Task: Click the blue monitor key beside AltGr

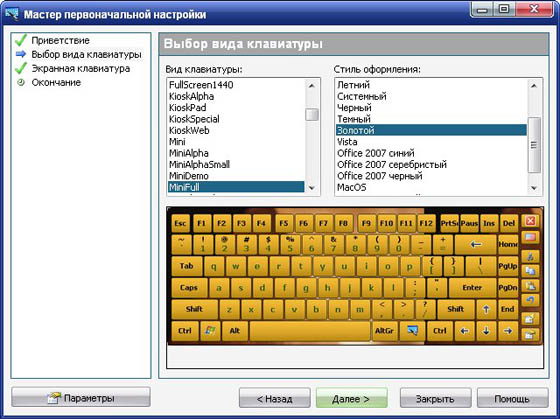Action: (412, 331)
